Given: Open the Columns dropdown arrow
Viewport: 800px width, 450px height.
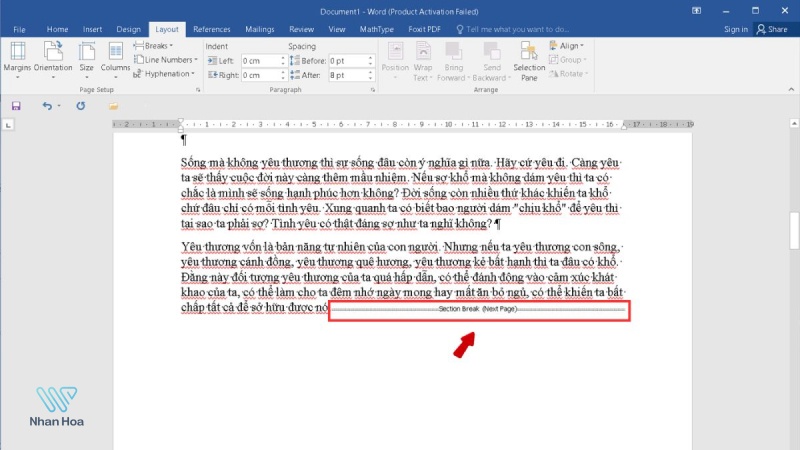Looking at the screenshot, I should (x=115, y=78).
